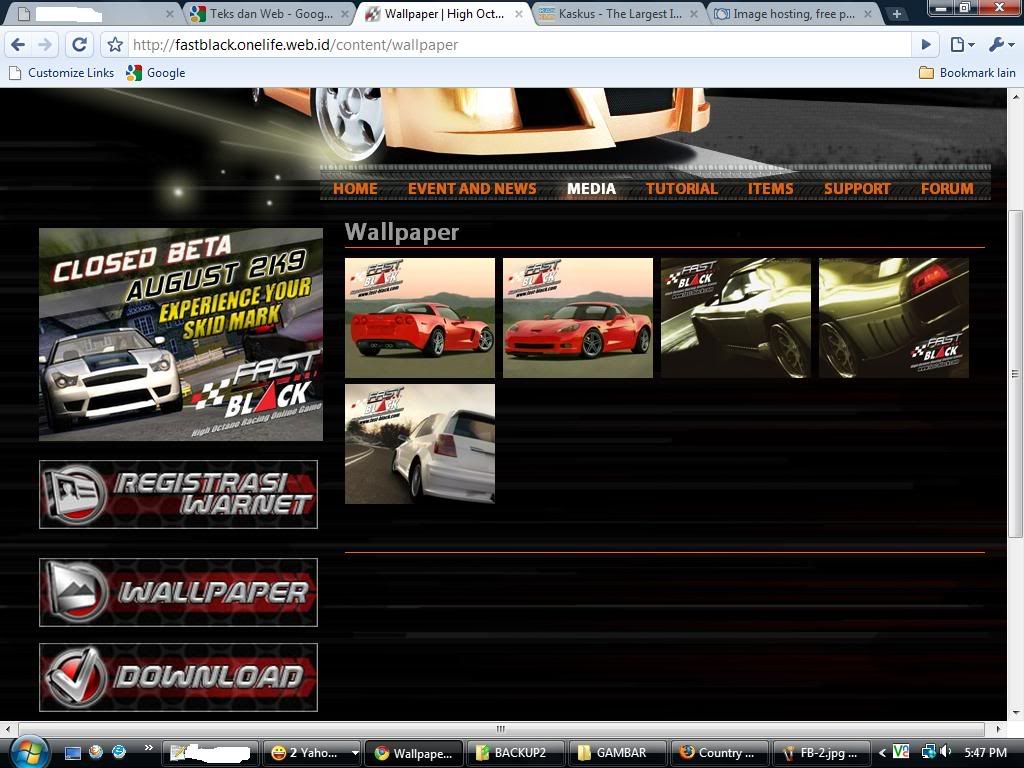Close the Image hosting tab

coord(868,14)
